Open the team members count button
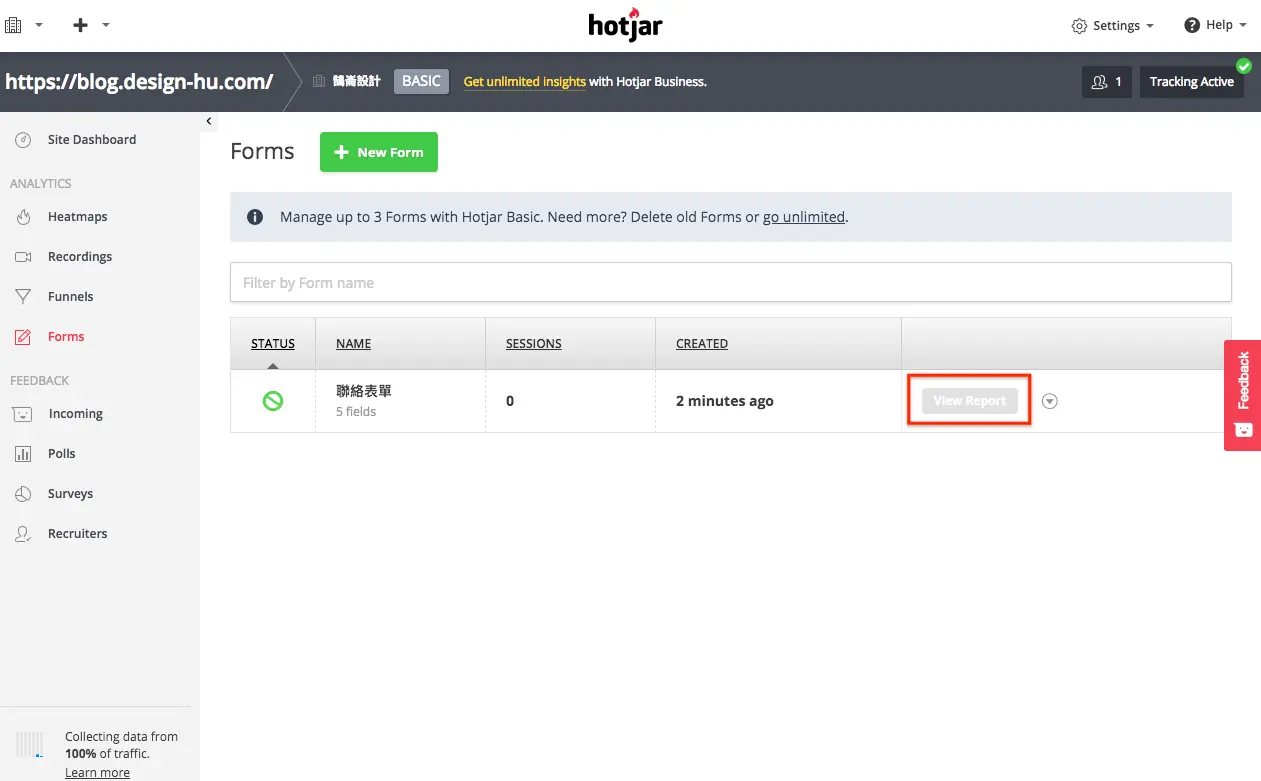Viewport: 1261px width, 781px height. tap(1107, 82)
